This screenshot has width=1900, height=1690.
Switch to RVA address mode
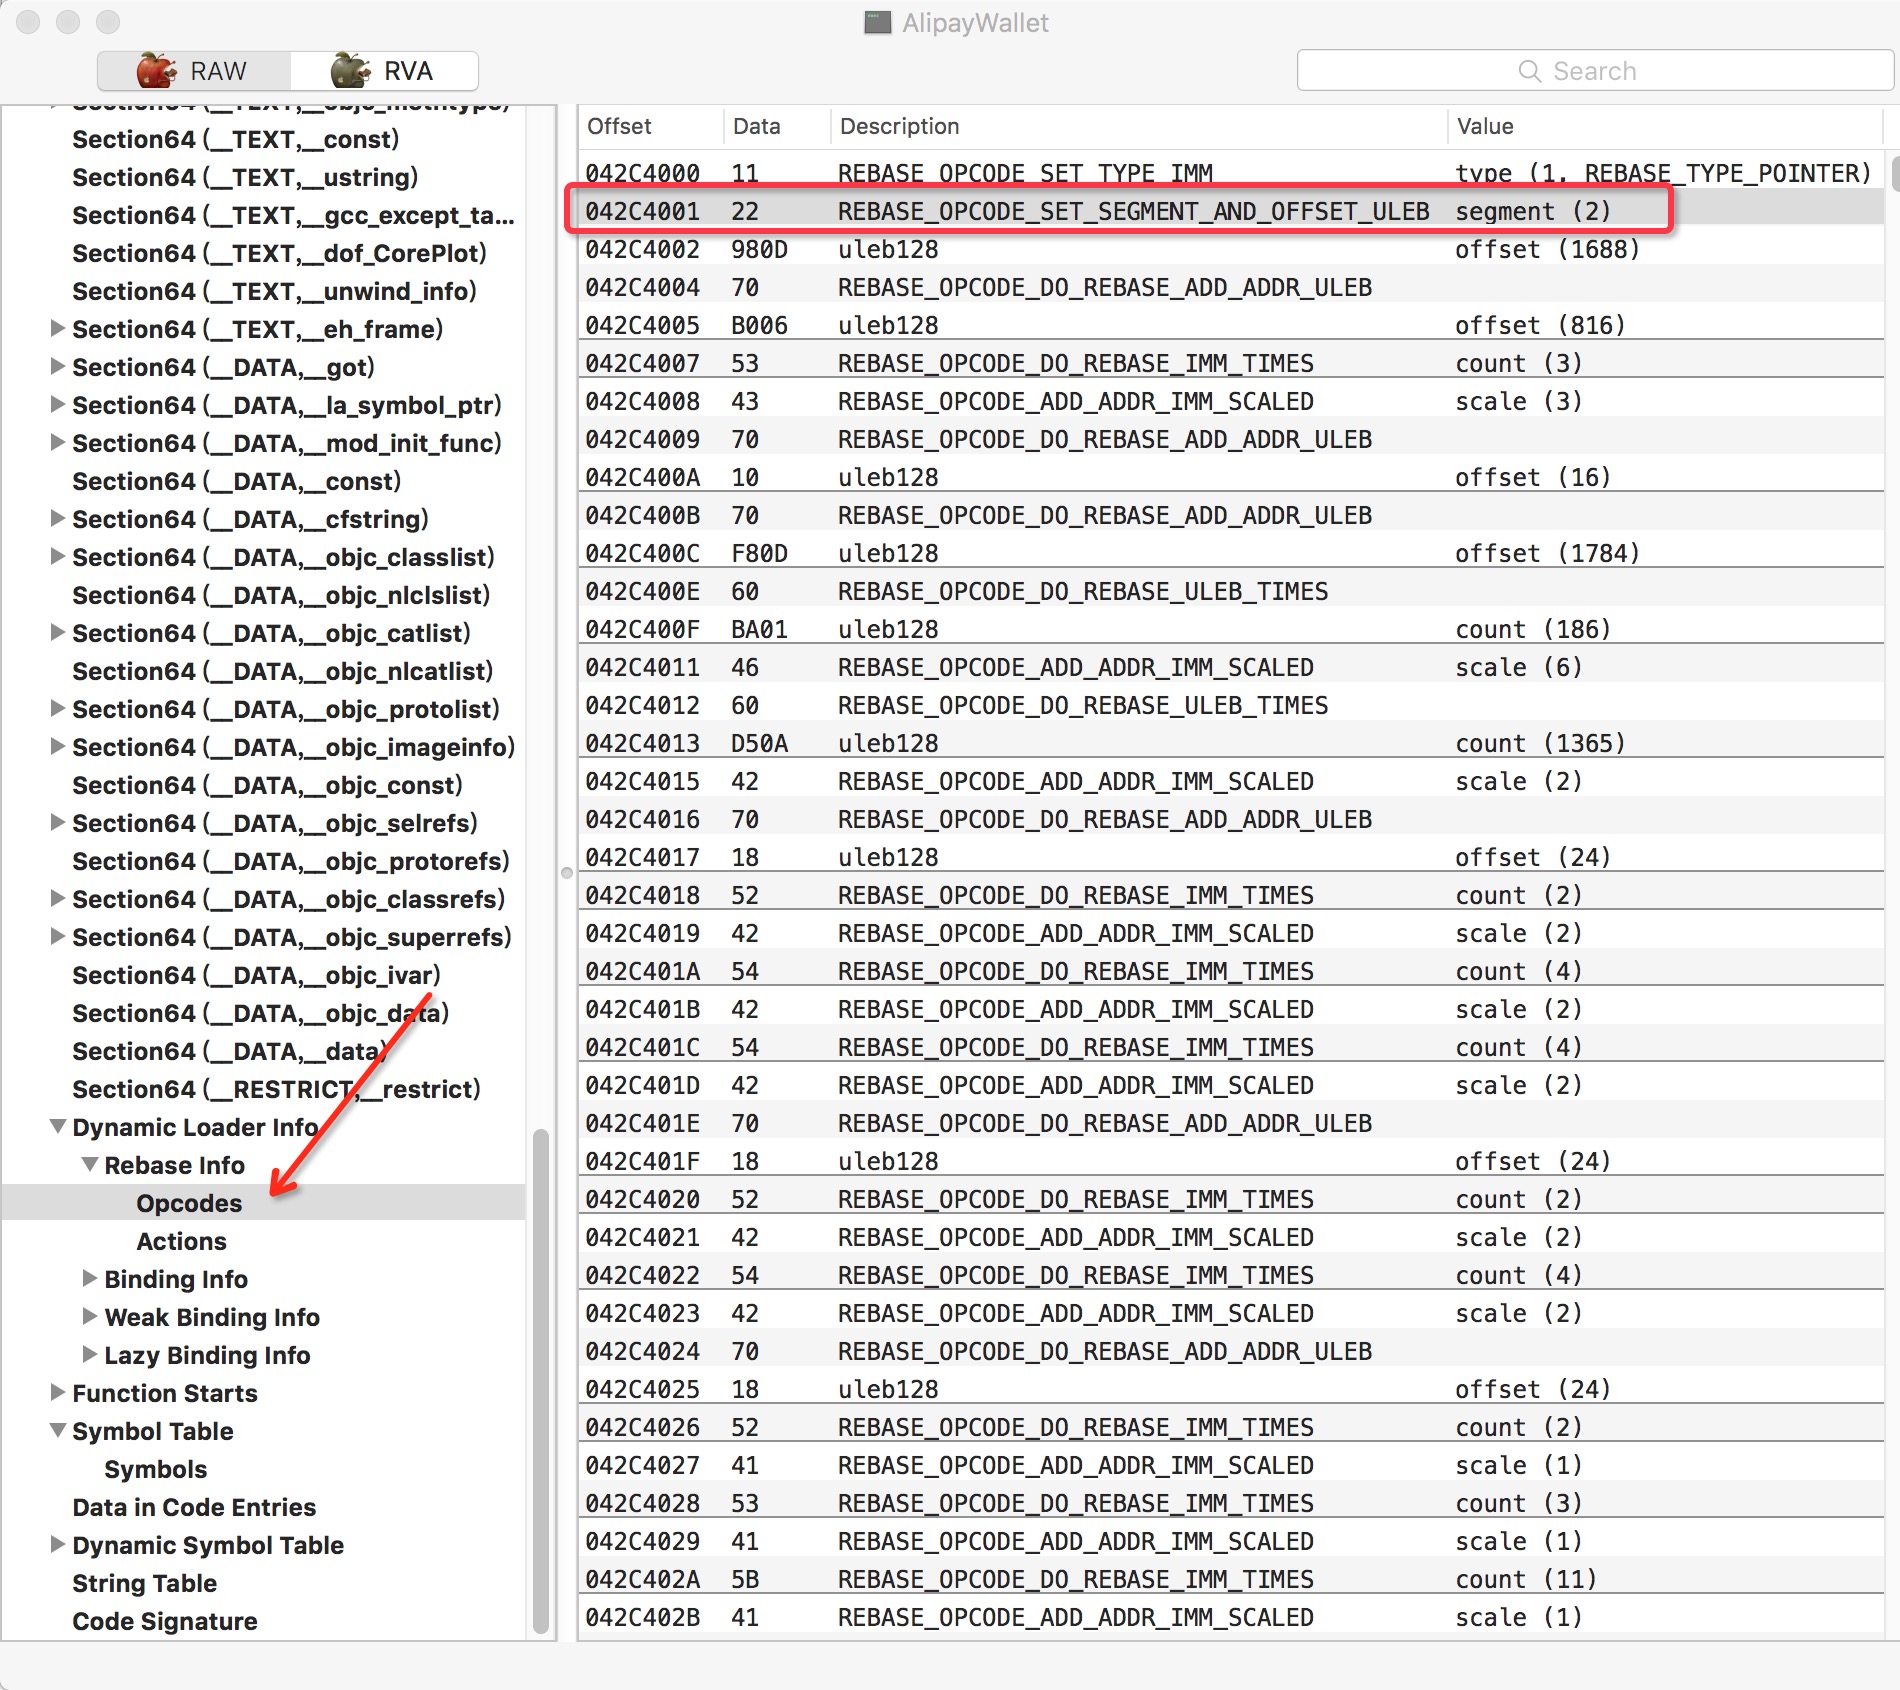(x=384, y=71)
